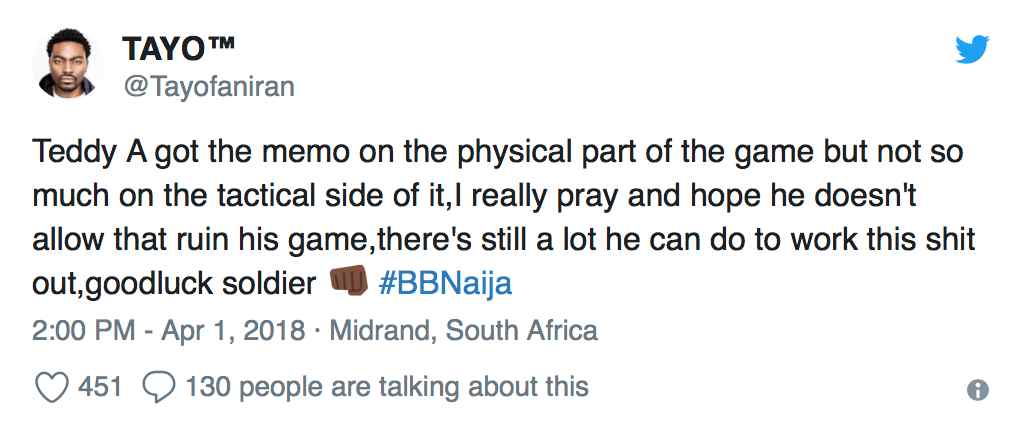1028x428 pixels.
Task: Click the 451 likes count
Action: 100,386
